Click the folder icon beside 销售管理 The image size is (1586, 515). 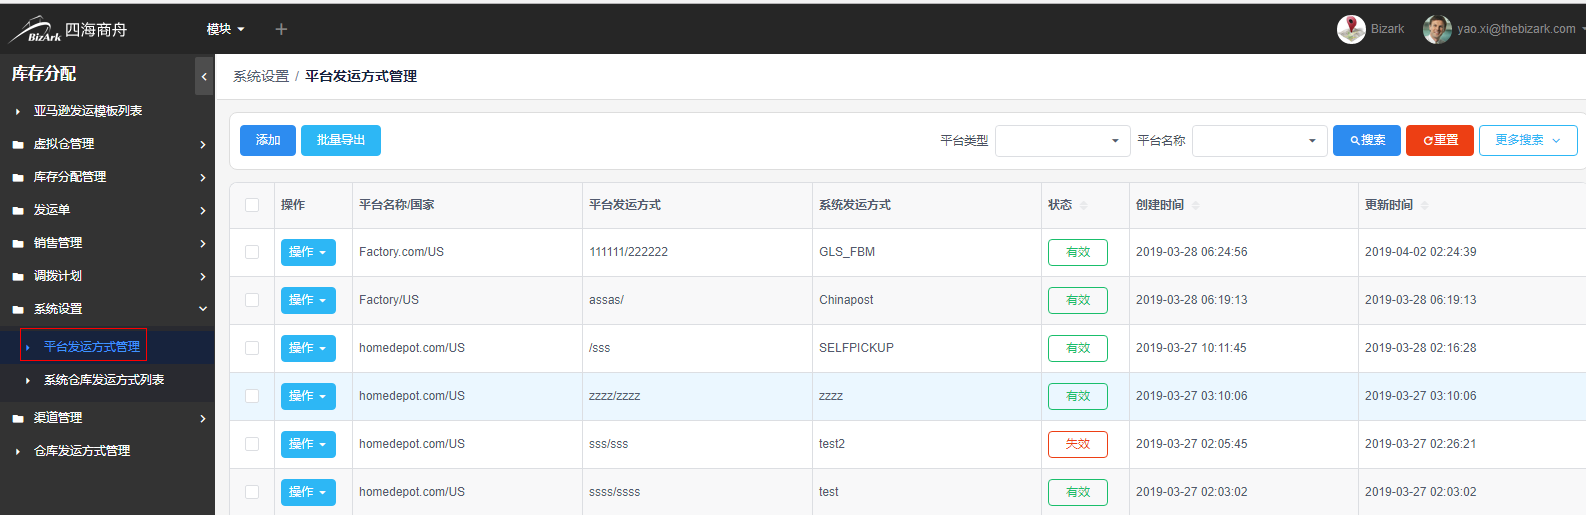pyautogui.click(x=18, y=243)
